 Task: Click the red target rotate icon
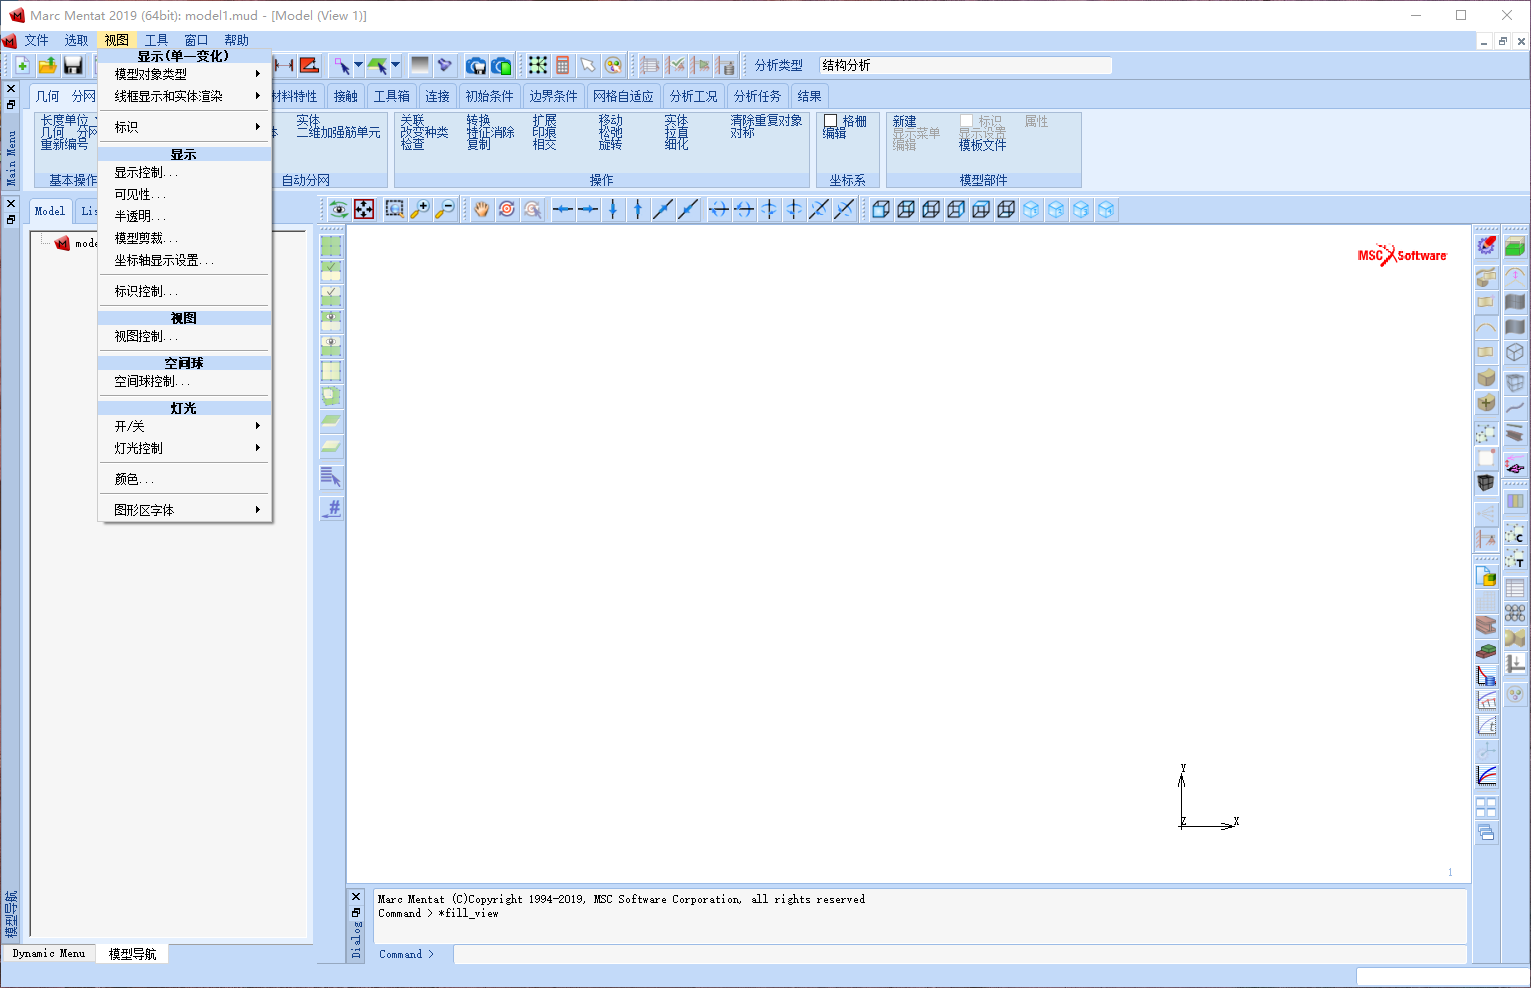click(x=507, y=209)
